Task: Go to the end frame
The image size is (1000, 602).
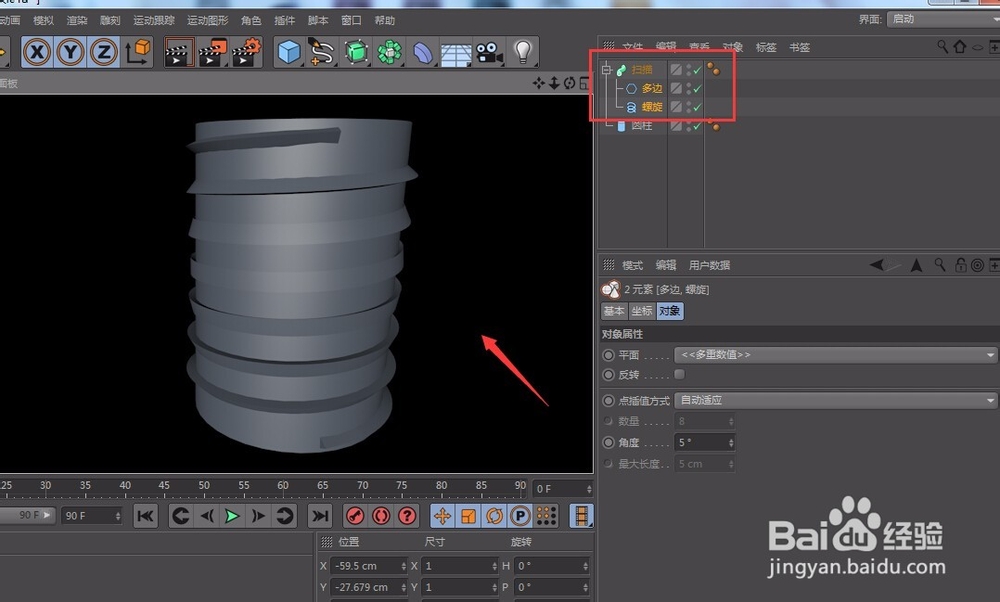Action: [320, 515]
